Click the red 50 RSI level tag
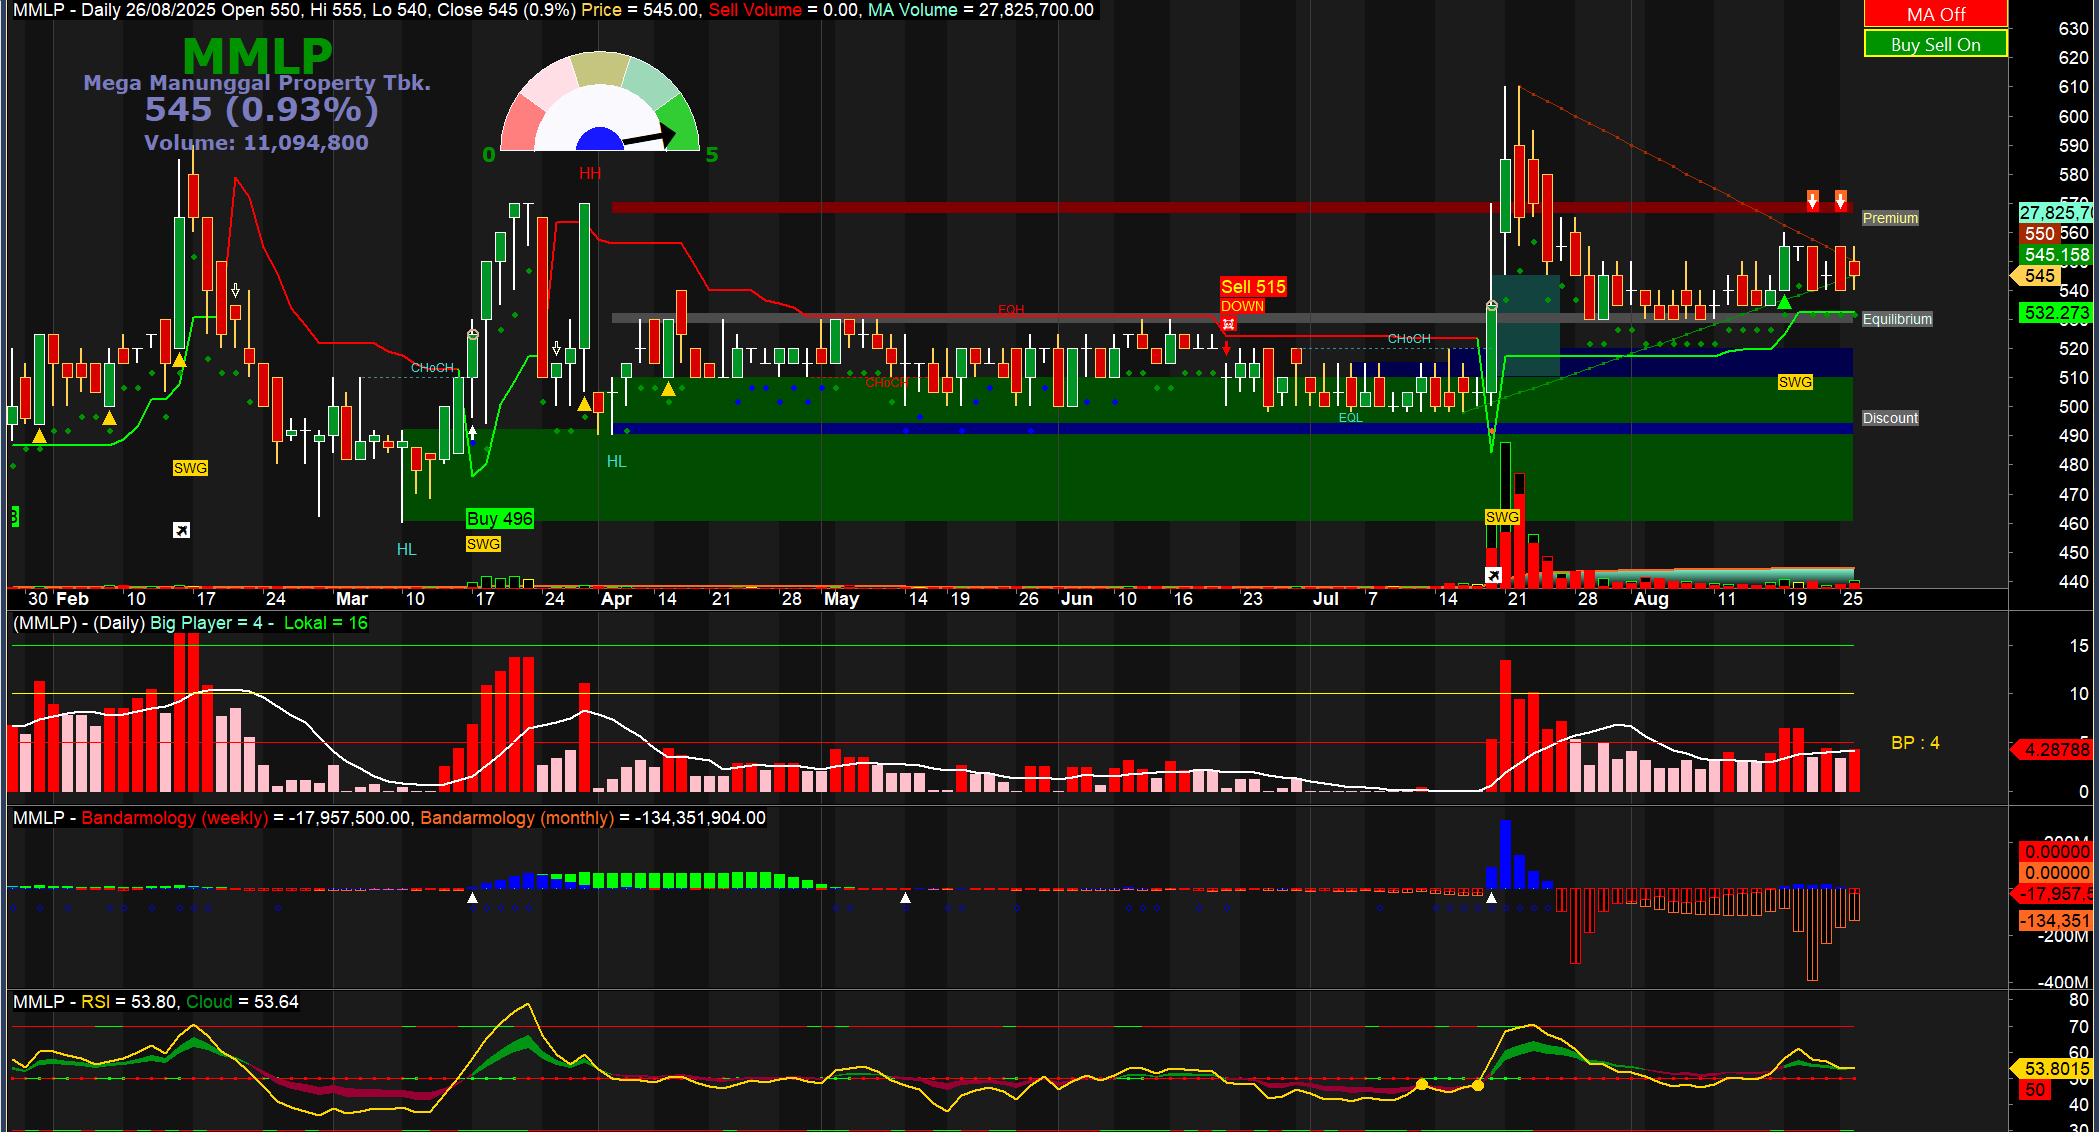Image resolution: width=2099 pixels, height=1132 pixels. click(2035, 1090)
